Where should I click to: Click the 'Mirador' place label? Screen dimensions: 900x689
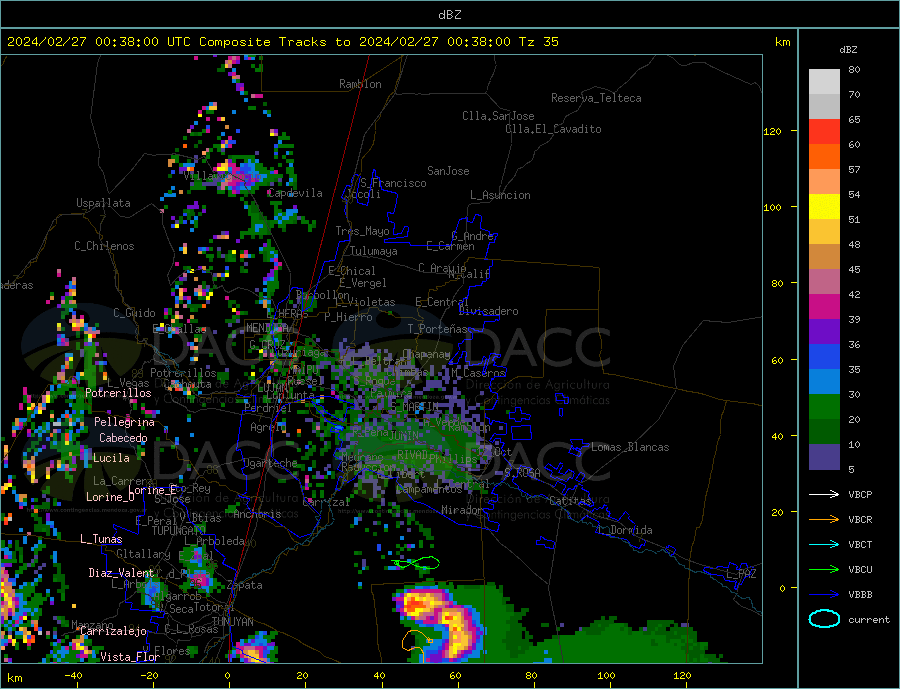461,510
